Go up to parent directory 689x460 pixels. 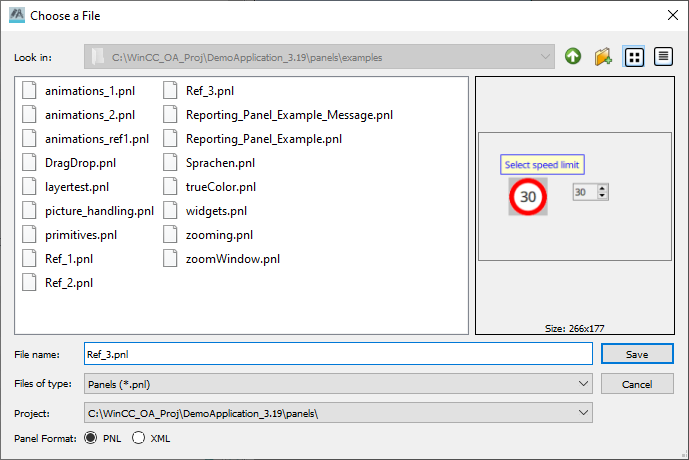tap(573, 57)
